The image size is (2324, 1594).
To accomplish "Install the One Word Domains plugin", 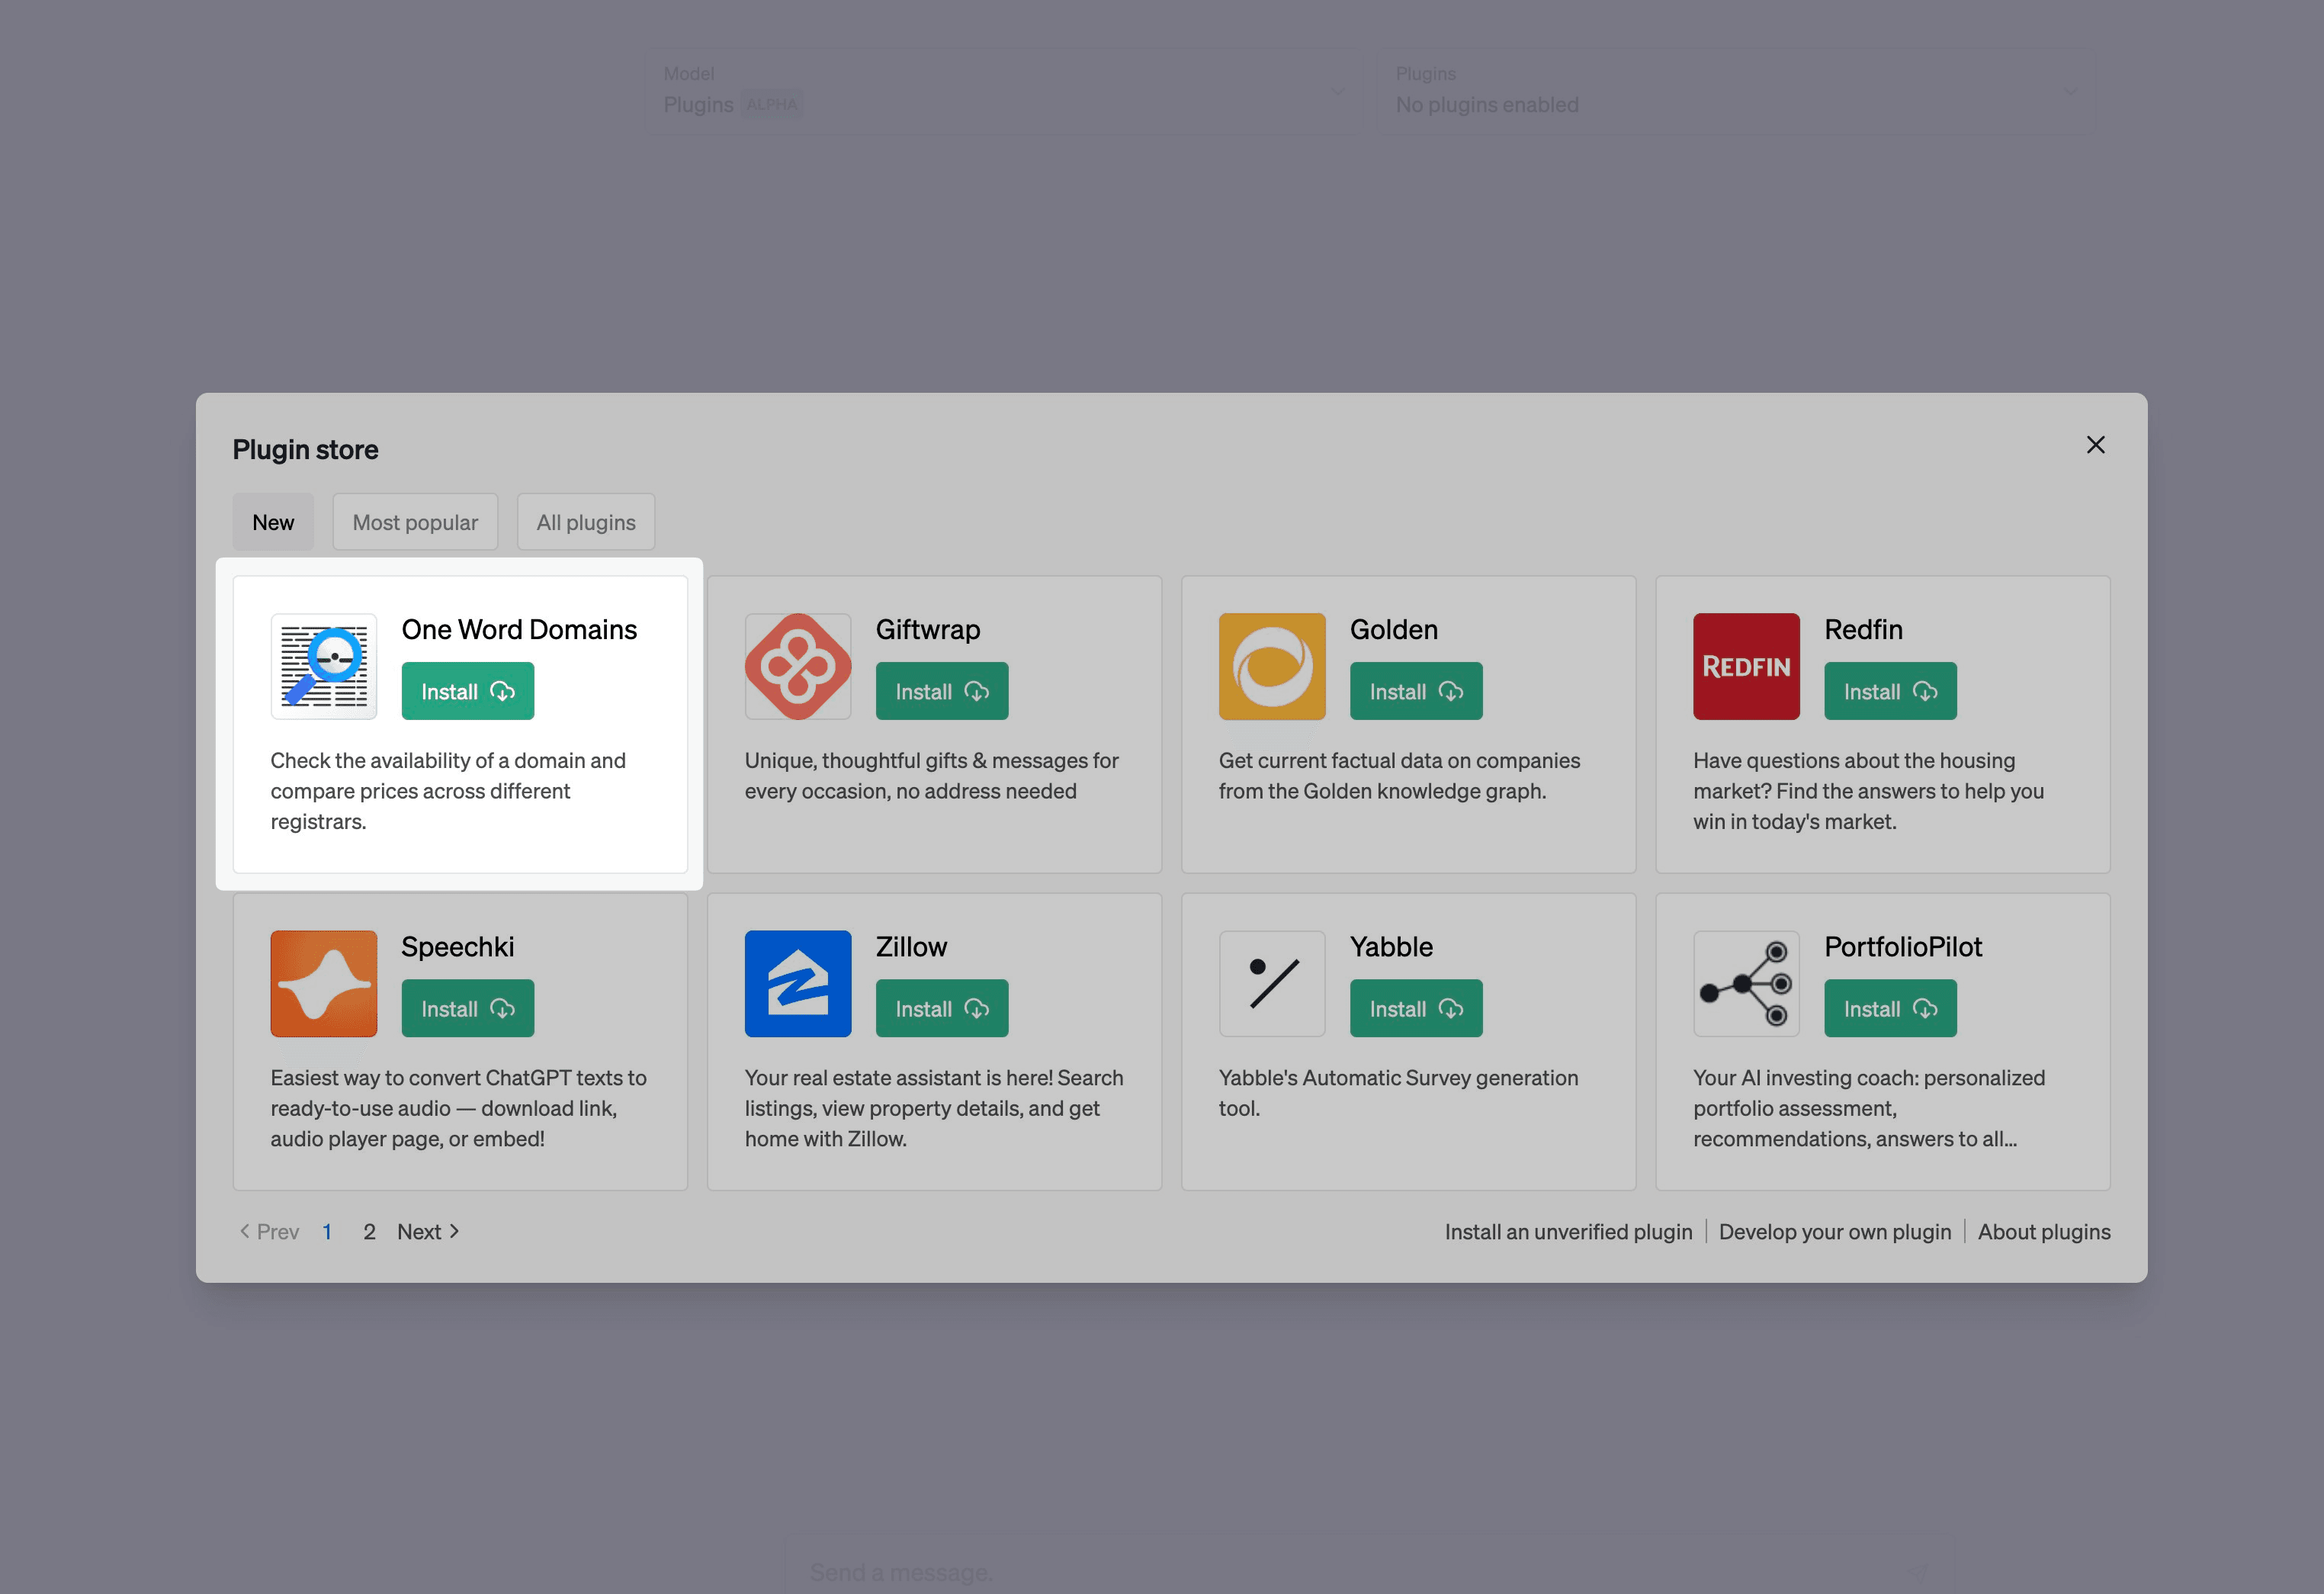I will coord(468,691).
